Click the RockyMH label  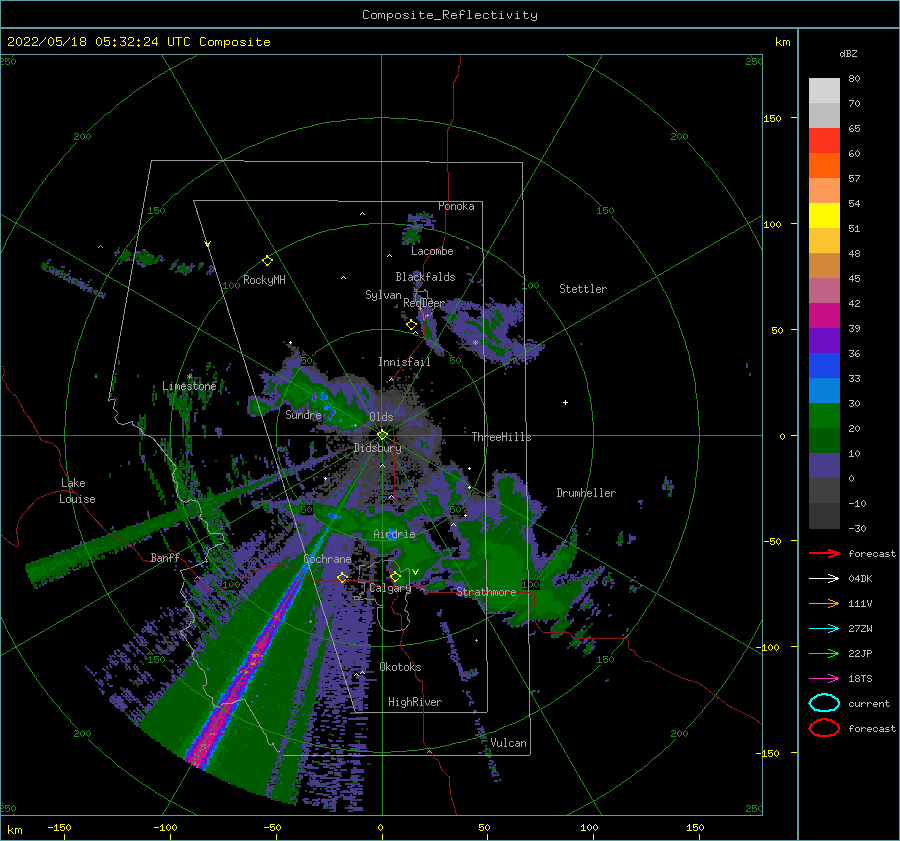click(x=264, y=280)
